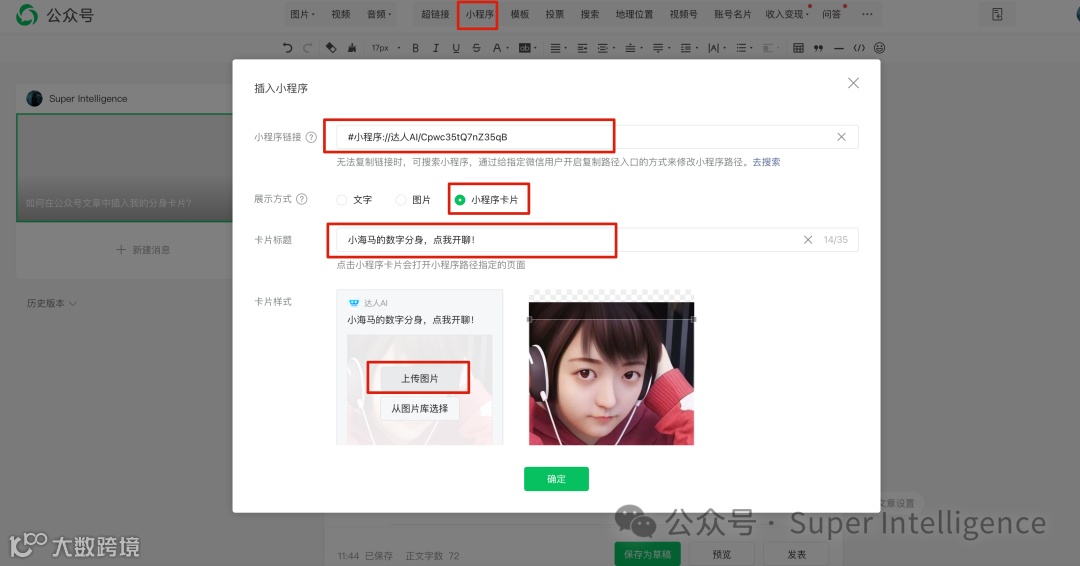Open the 收入变现 dropdown menu
Screen dimensions: 1080x566
click(787, 14)
